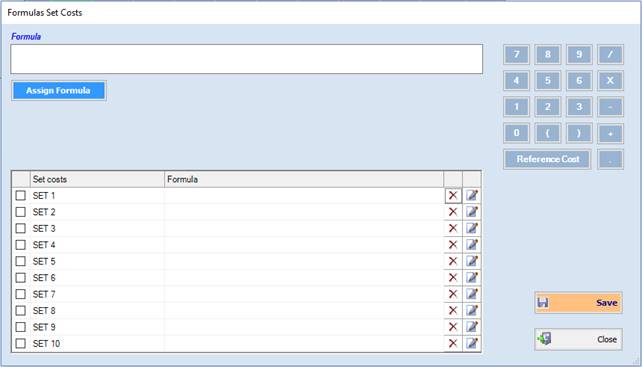This screenshot has width=642, height=367.
Task: Edit the formula of SET 9
Action: pyautogui.click(x=472, y=326)
